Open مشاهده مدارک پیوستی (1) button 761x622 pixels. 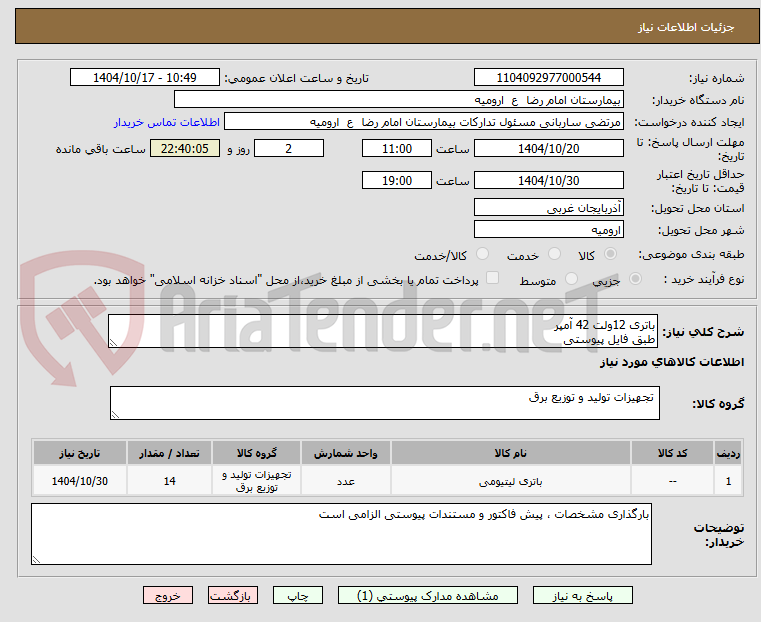click(428, 595)
